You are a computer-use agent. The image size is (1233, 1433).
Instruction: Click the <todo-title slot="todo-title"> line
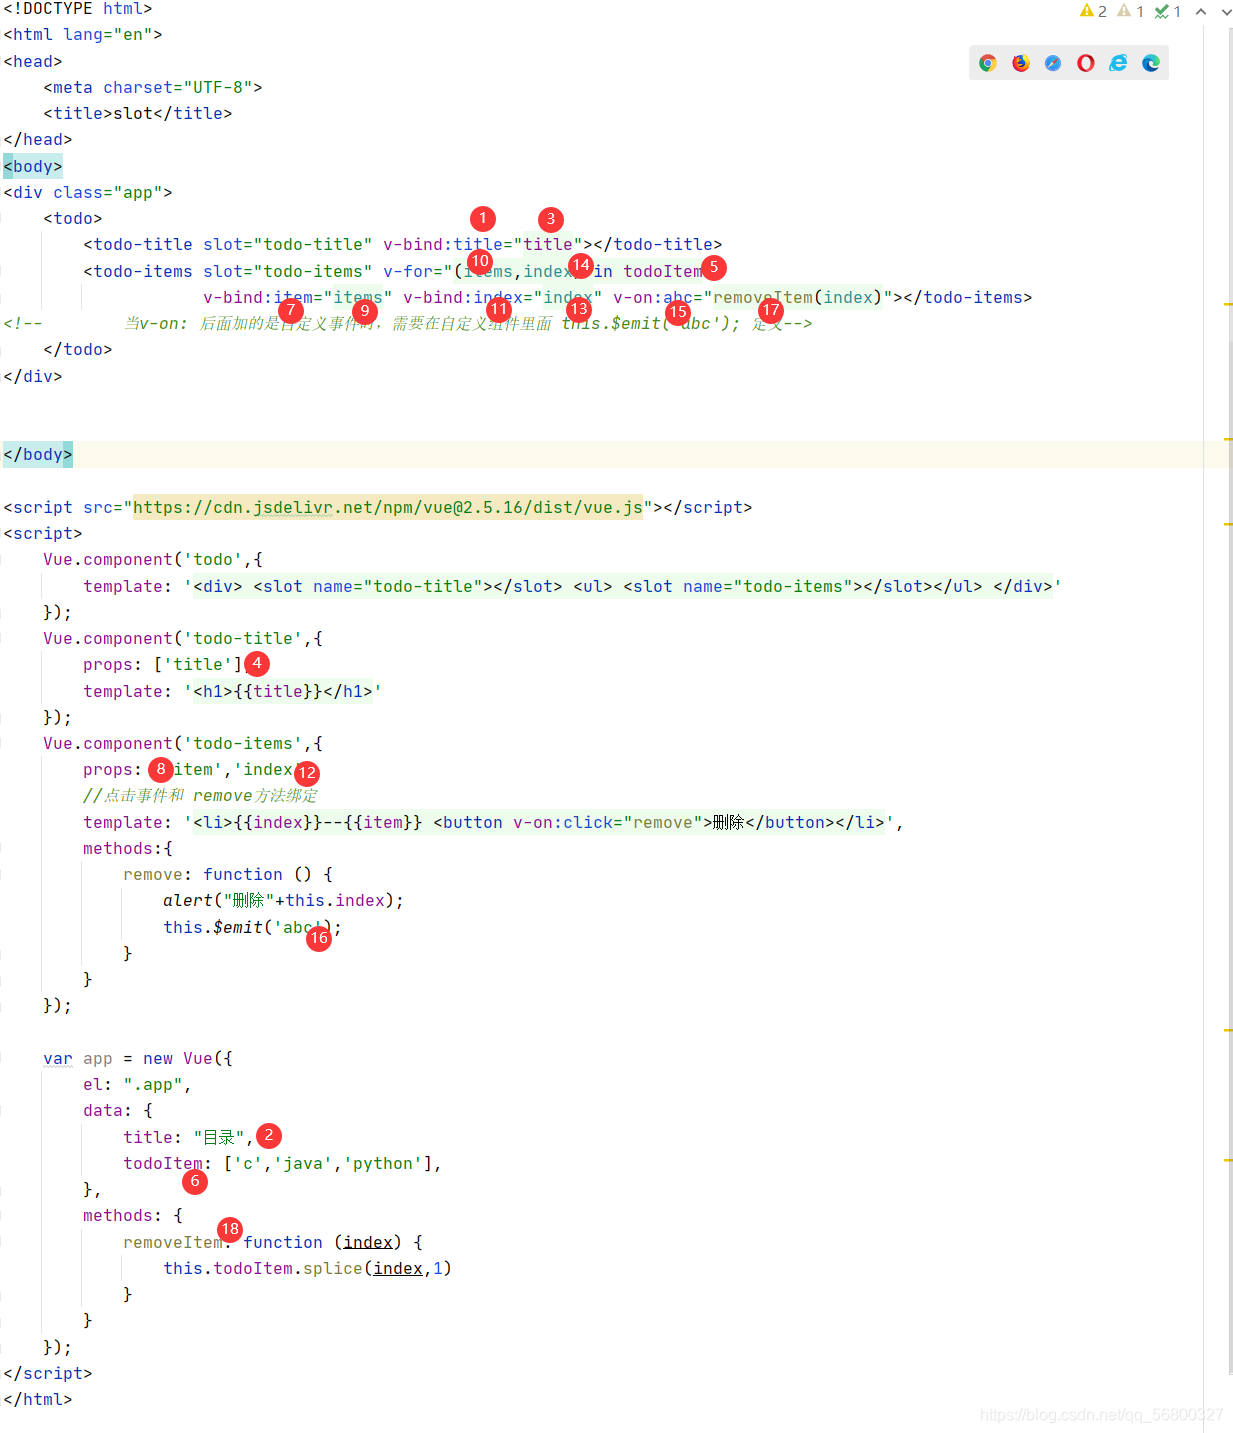pyautogui.click(x=403, y=245)
